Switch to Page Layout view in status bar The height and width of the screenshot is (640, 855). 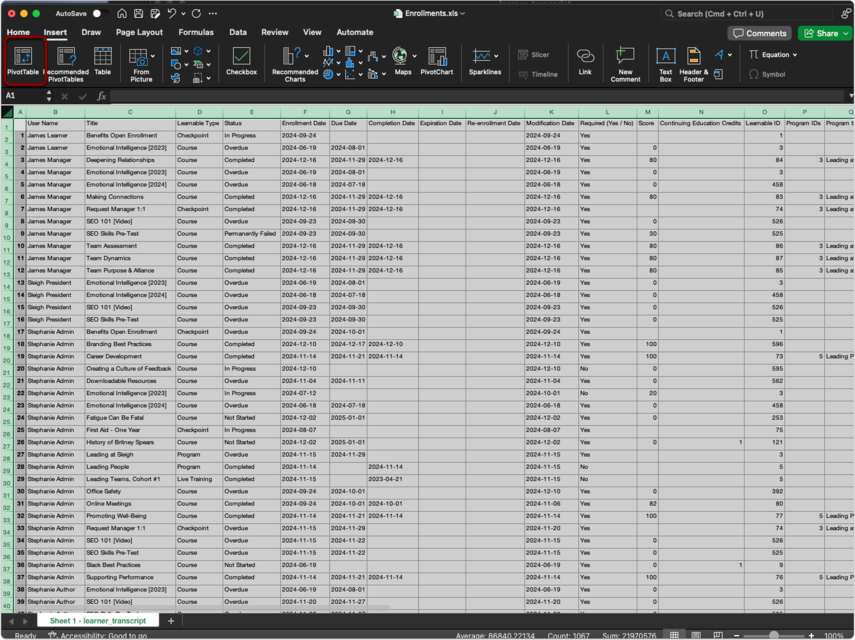click(x=696, y=636)
